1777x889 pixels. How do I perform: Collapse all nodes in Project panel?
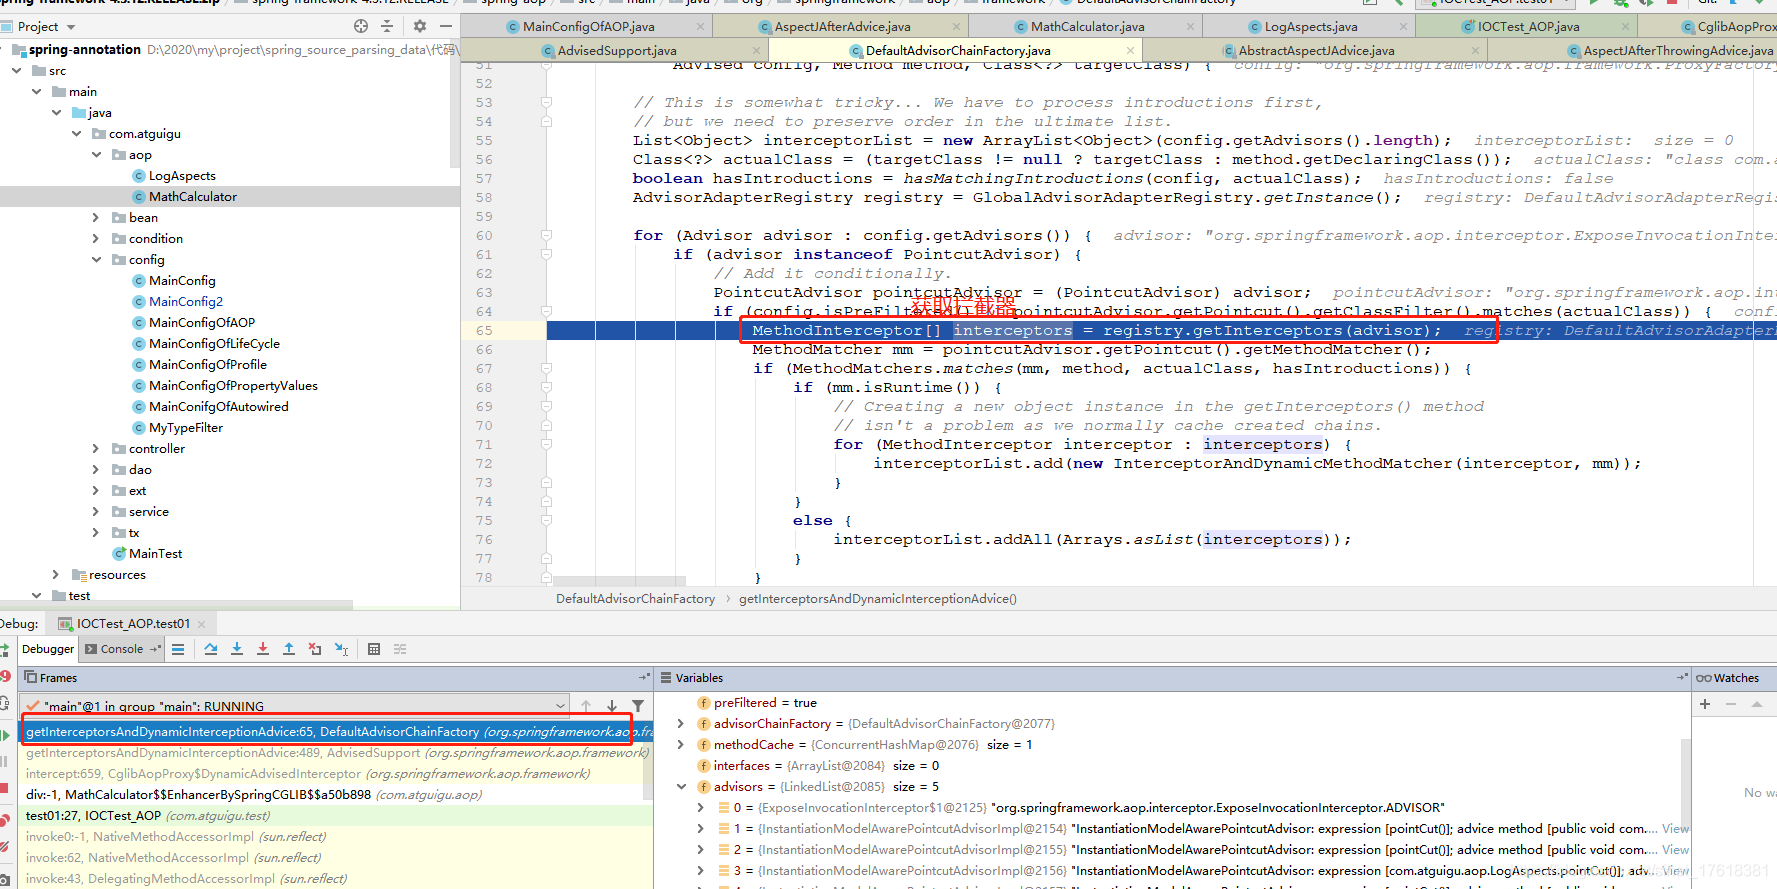click(387, 26)
